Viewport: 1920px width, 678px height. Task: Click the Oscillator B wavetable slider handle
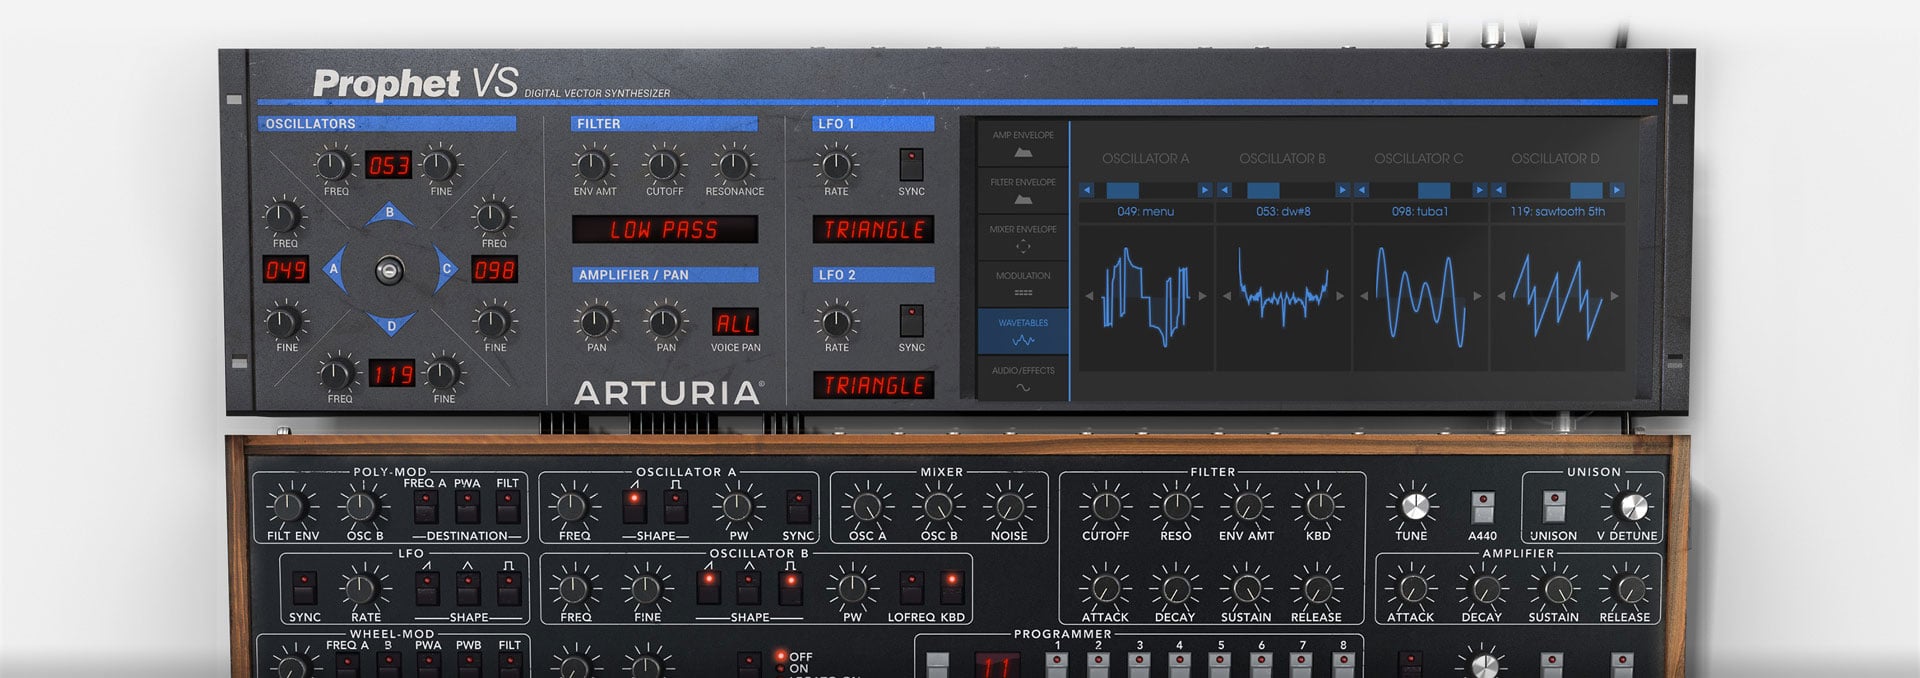(x=1263, y=190)
